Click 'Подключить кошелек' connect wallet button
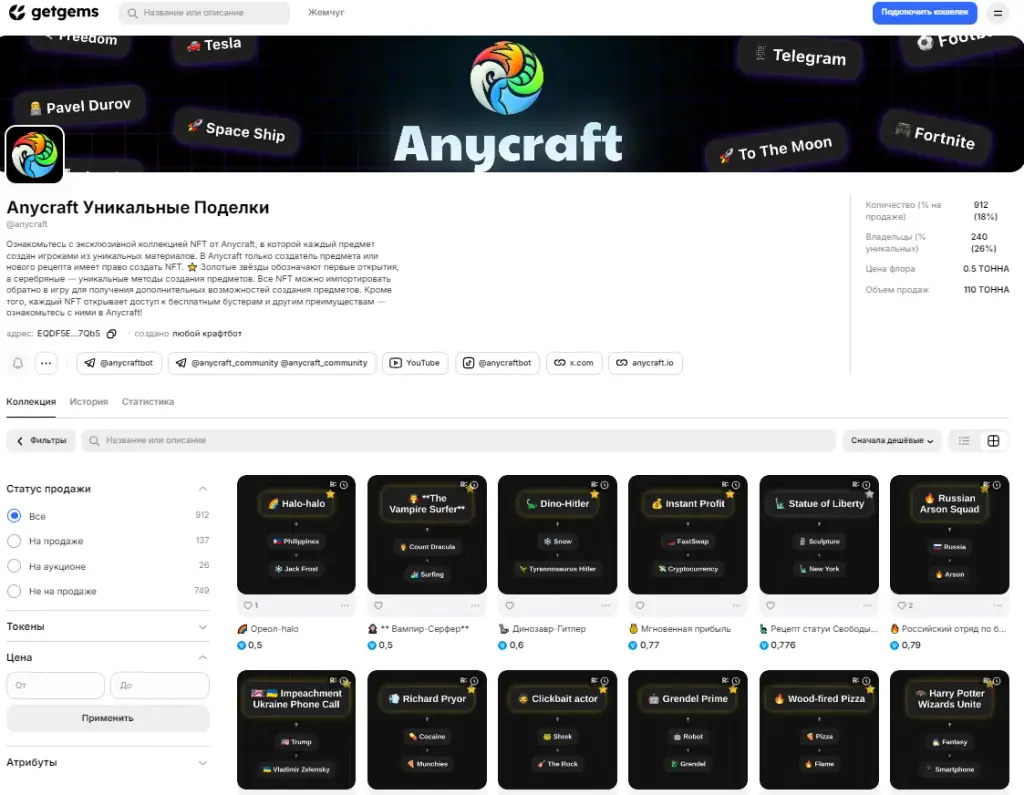Image resolution: width=1024 pixels, height=795 pixels. 925,12
